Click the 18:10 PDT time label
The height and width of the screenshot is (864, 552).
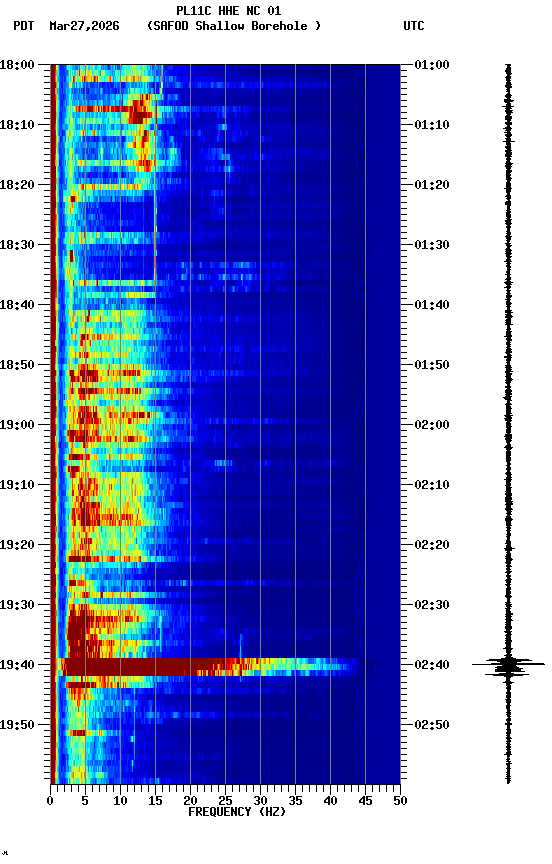17,125
